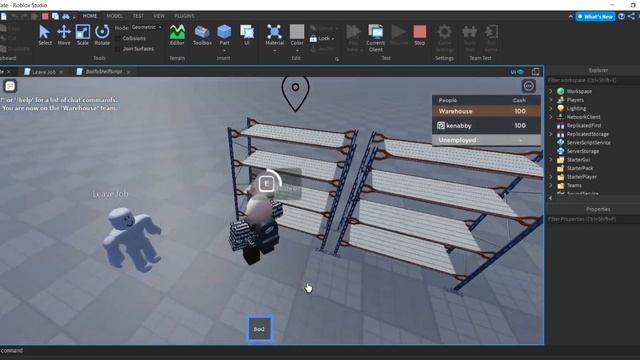Open the Color dropdown arrow

[297, 51]
